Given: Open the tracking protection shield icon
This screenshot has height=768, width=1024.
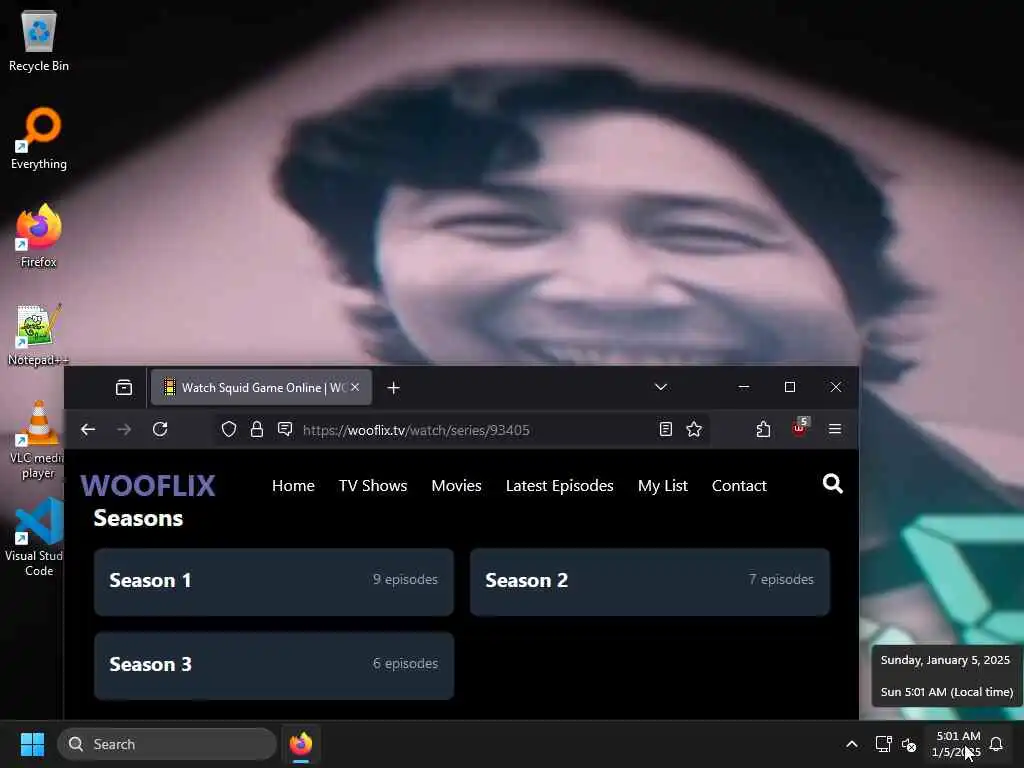Looking at the screenshot, I should click(229, 429).
